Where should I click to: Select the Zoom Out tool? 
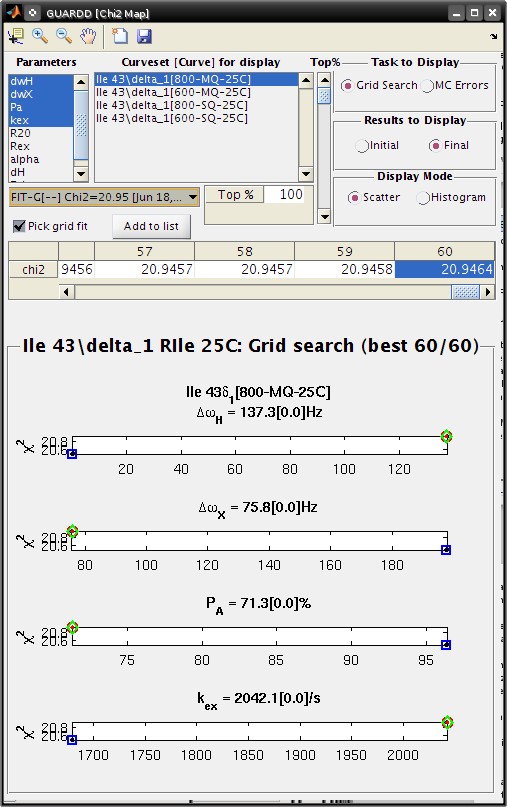(x=64, y=36)
